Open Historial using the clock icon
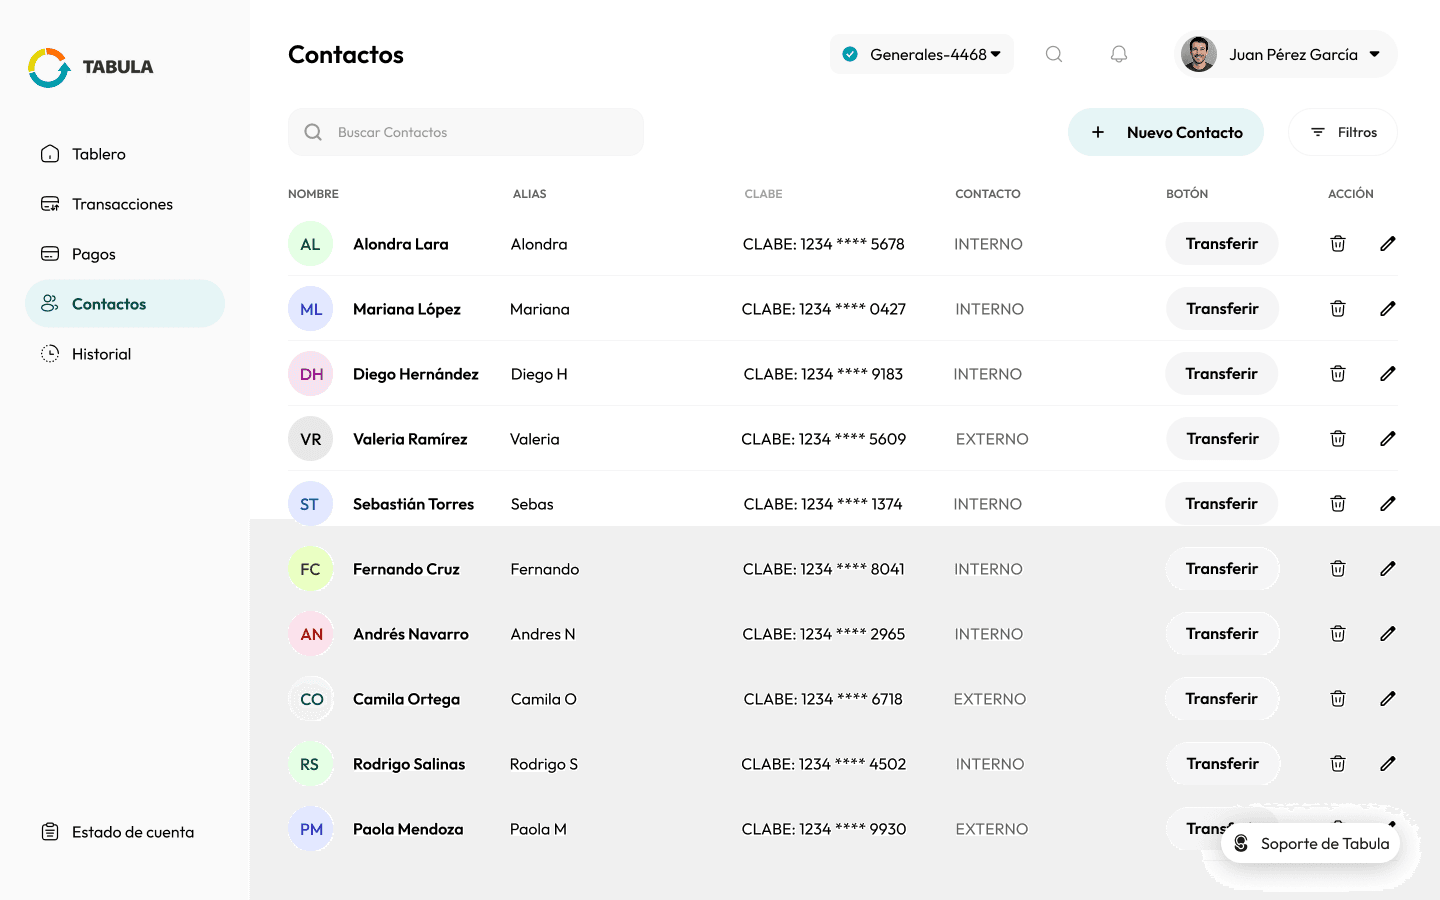1440x900 pixels. pos(50,353)
